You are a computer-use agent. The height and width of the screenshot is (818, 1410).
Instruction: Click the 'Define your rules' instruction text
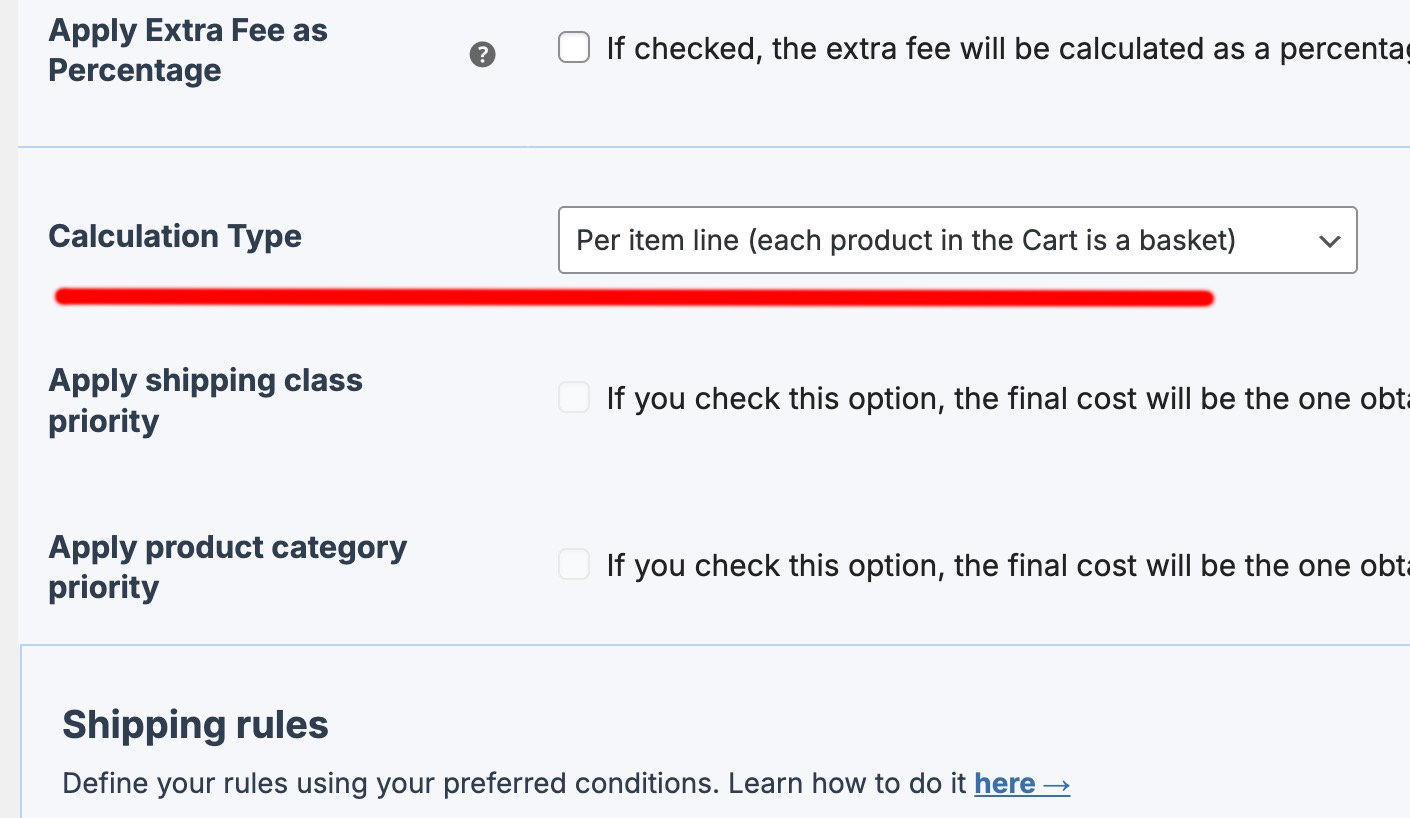click(x=515, y=783)
